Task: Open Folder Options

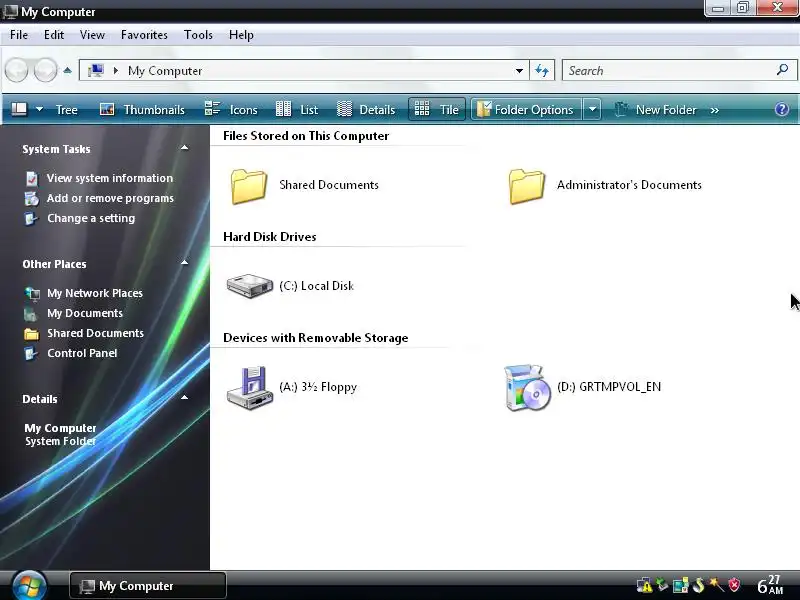Action: [526, 110]
